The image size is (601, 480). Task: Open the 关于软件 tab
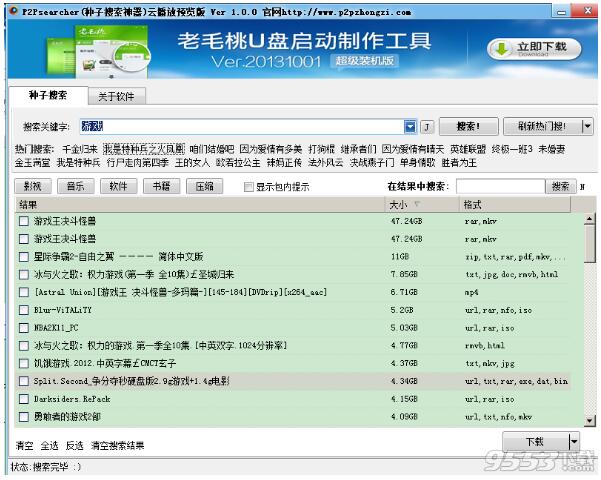click(116, 96)
